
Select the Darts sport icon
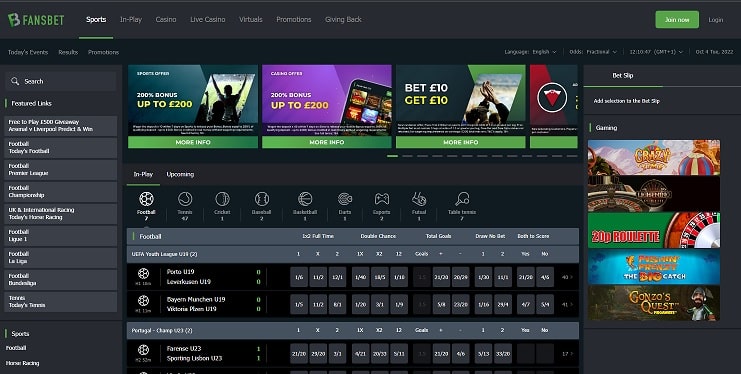pyautogui.click(x=345, y=199)
